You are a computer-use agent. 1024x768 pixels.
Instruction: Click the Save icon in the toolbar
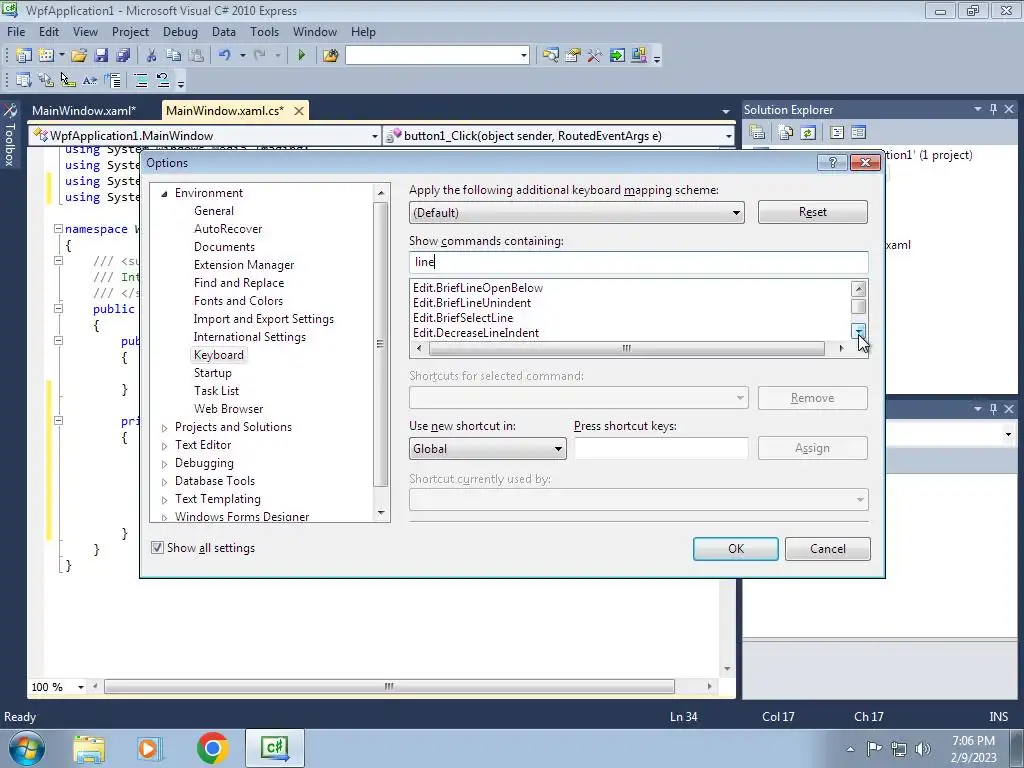click(101, 56)
